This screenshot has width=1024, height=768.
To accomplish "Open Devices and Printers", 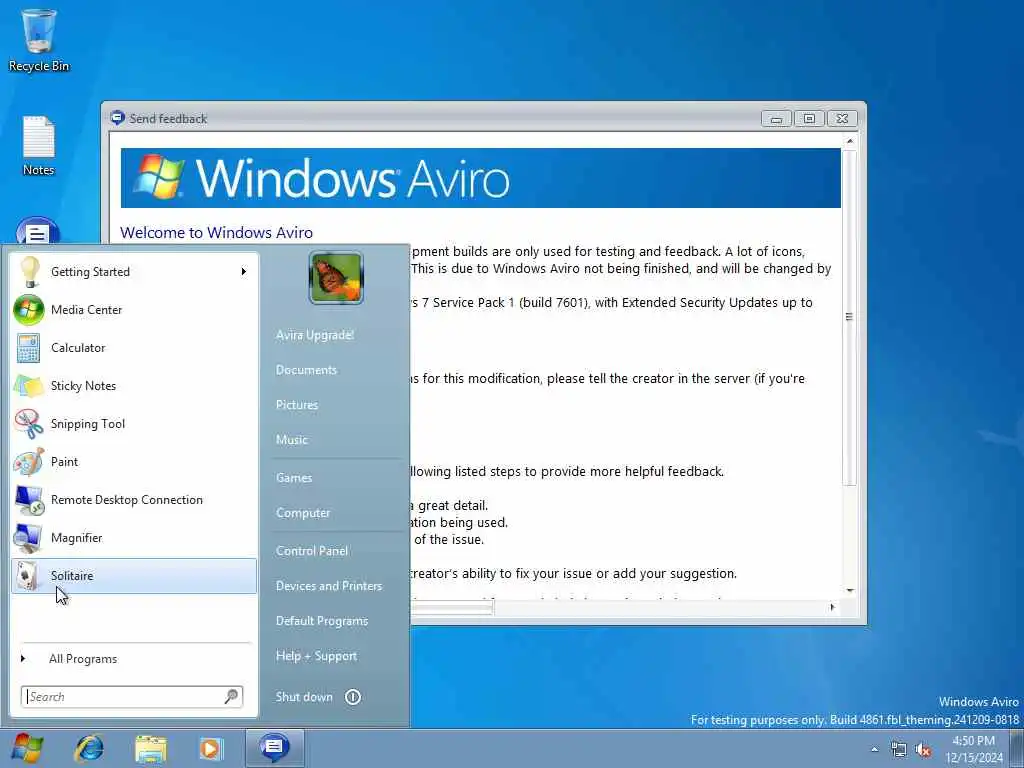I will (x=328, y=586).
